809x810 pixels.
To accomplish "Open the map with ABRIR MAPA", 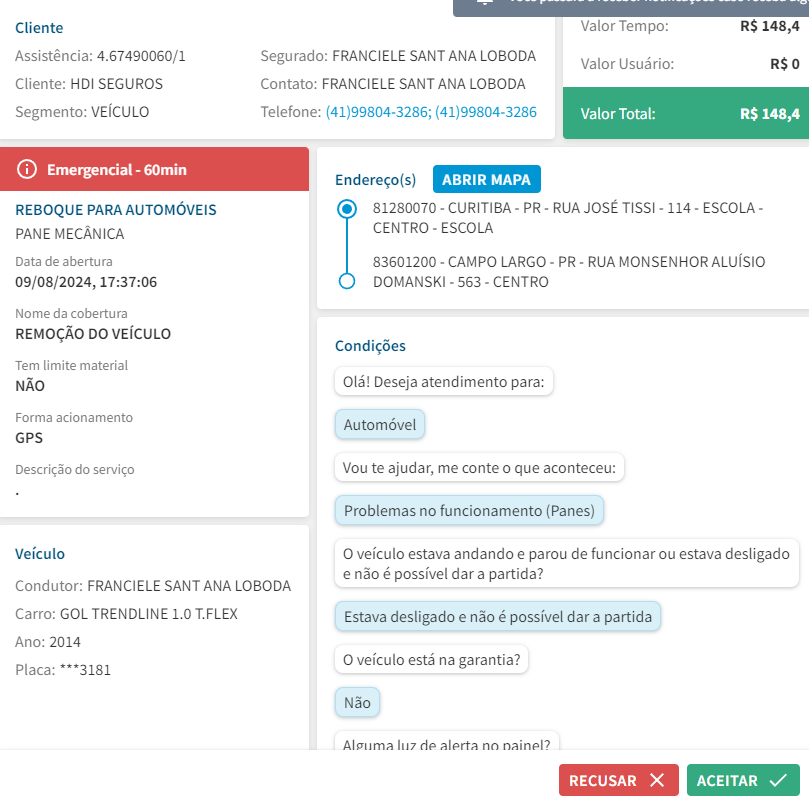I will (487, 180).
